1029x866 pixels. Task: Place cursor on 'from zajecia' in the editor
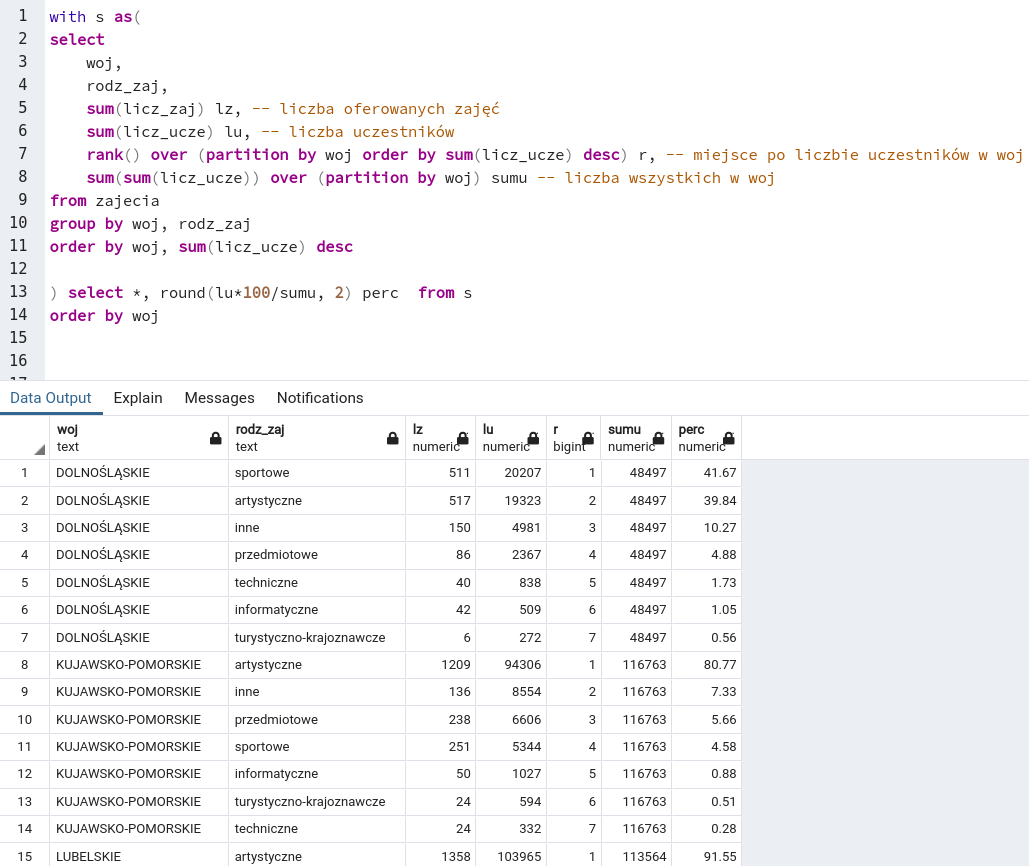[104, 201]
